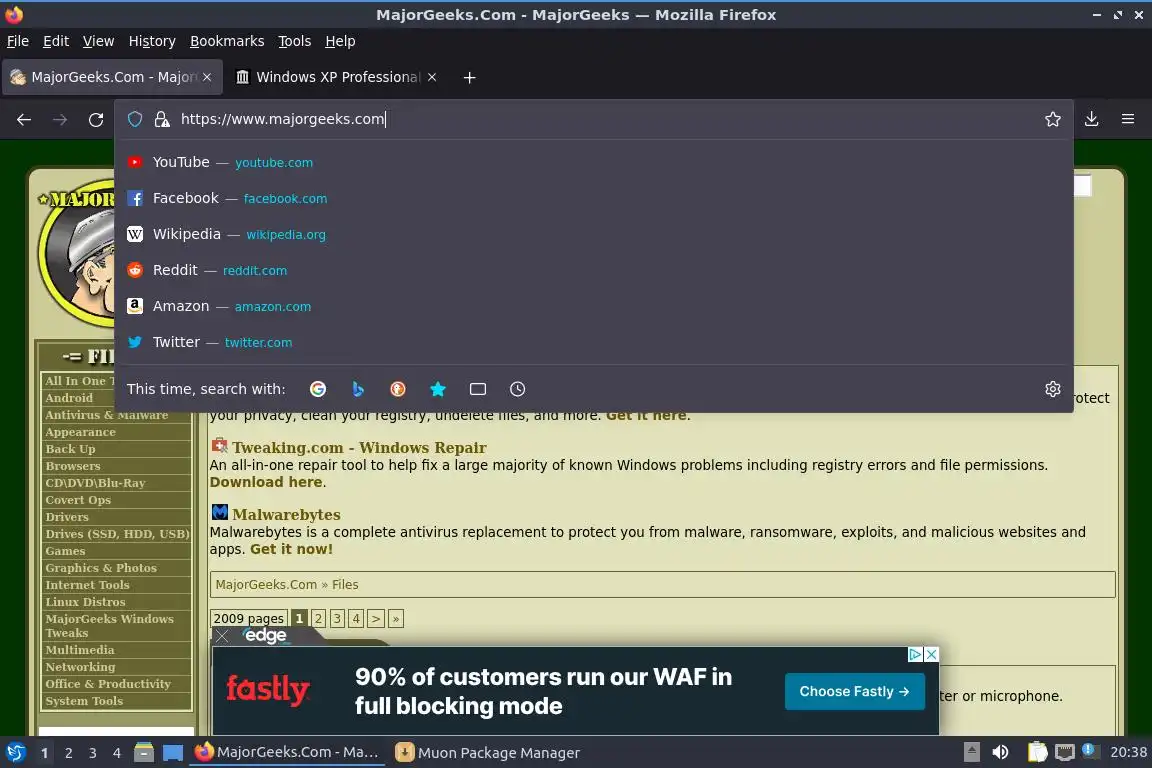
Task: Open the volume speaker tray icon
Action: (1000, 752)
